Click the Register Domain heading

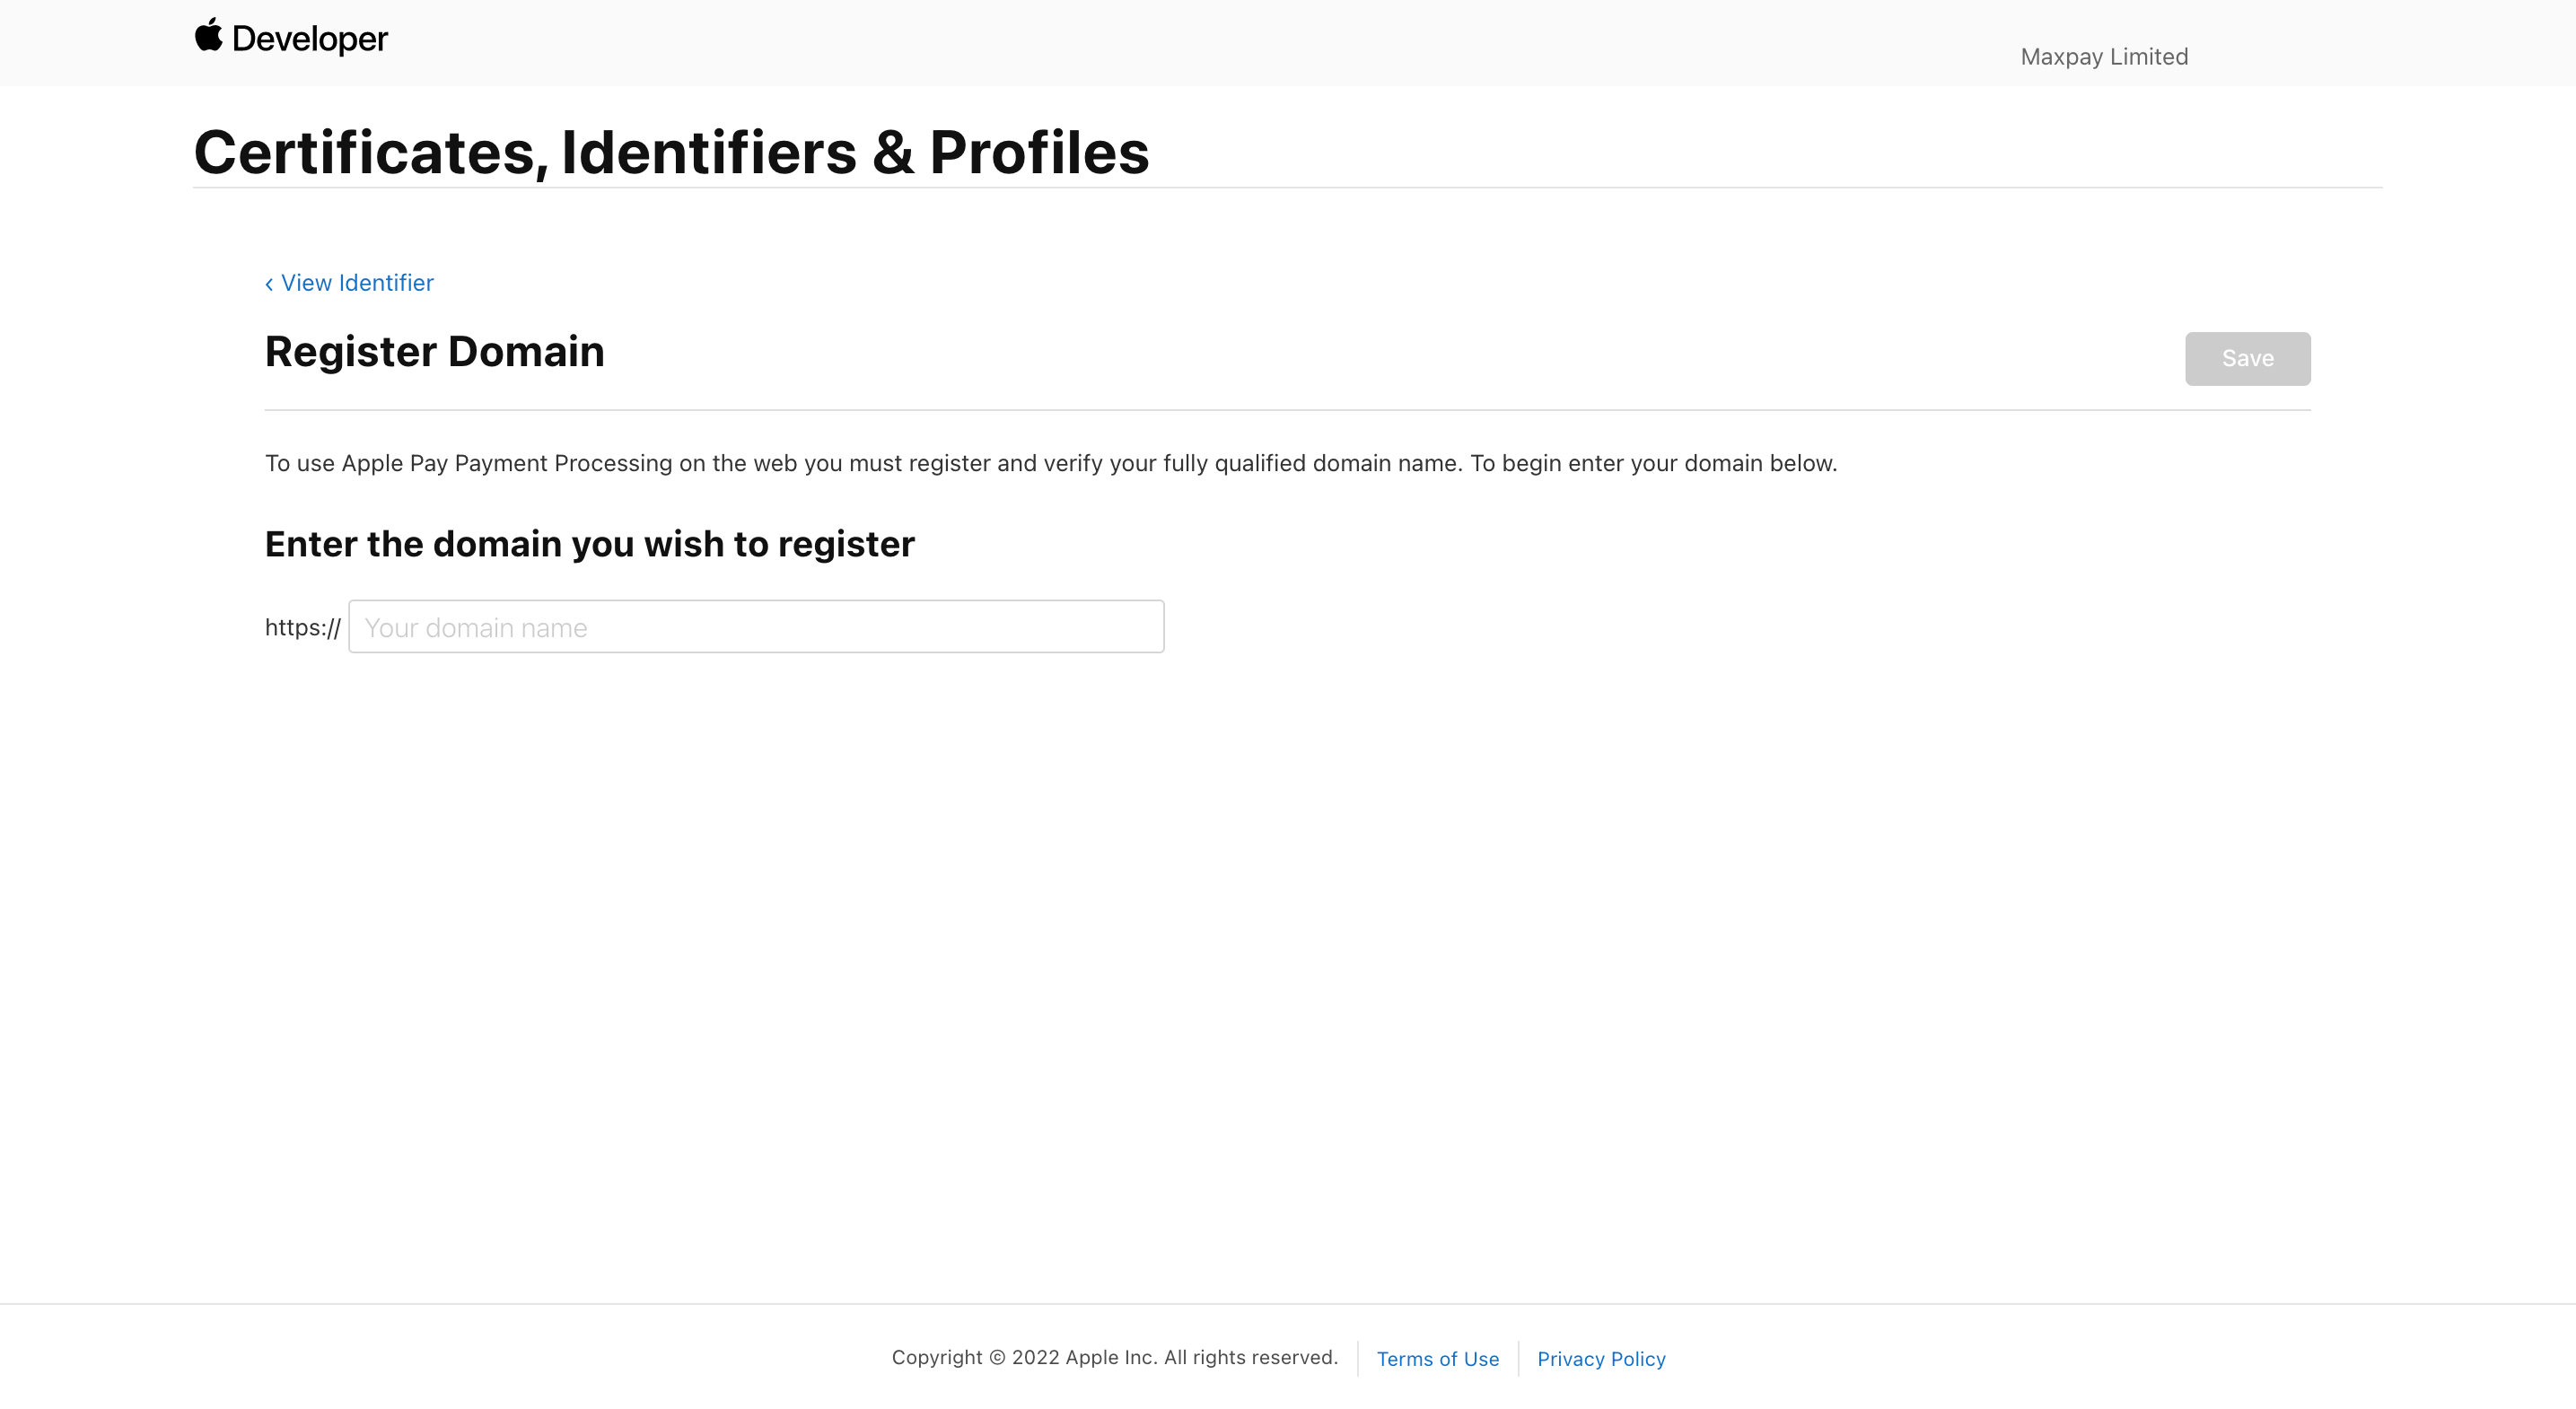434,352
